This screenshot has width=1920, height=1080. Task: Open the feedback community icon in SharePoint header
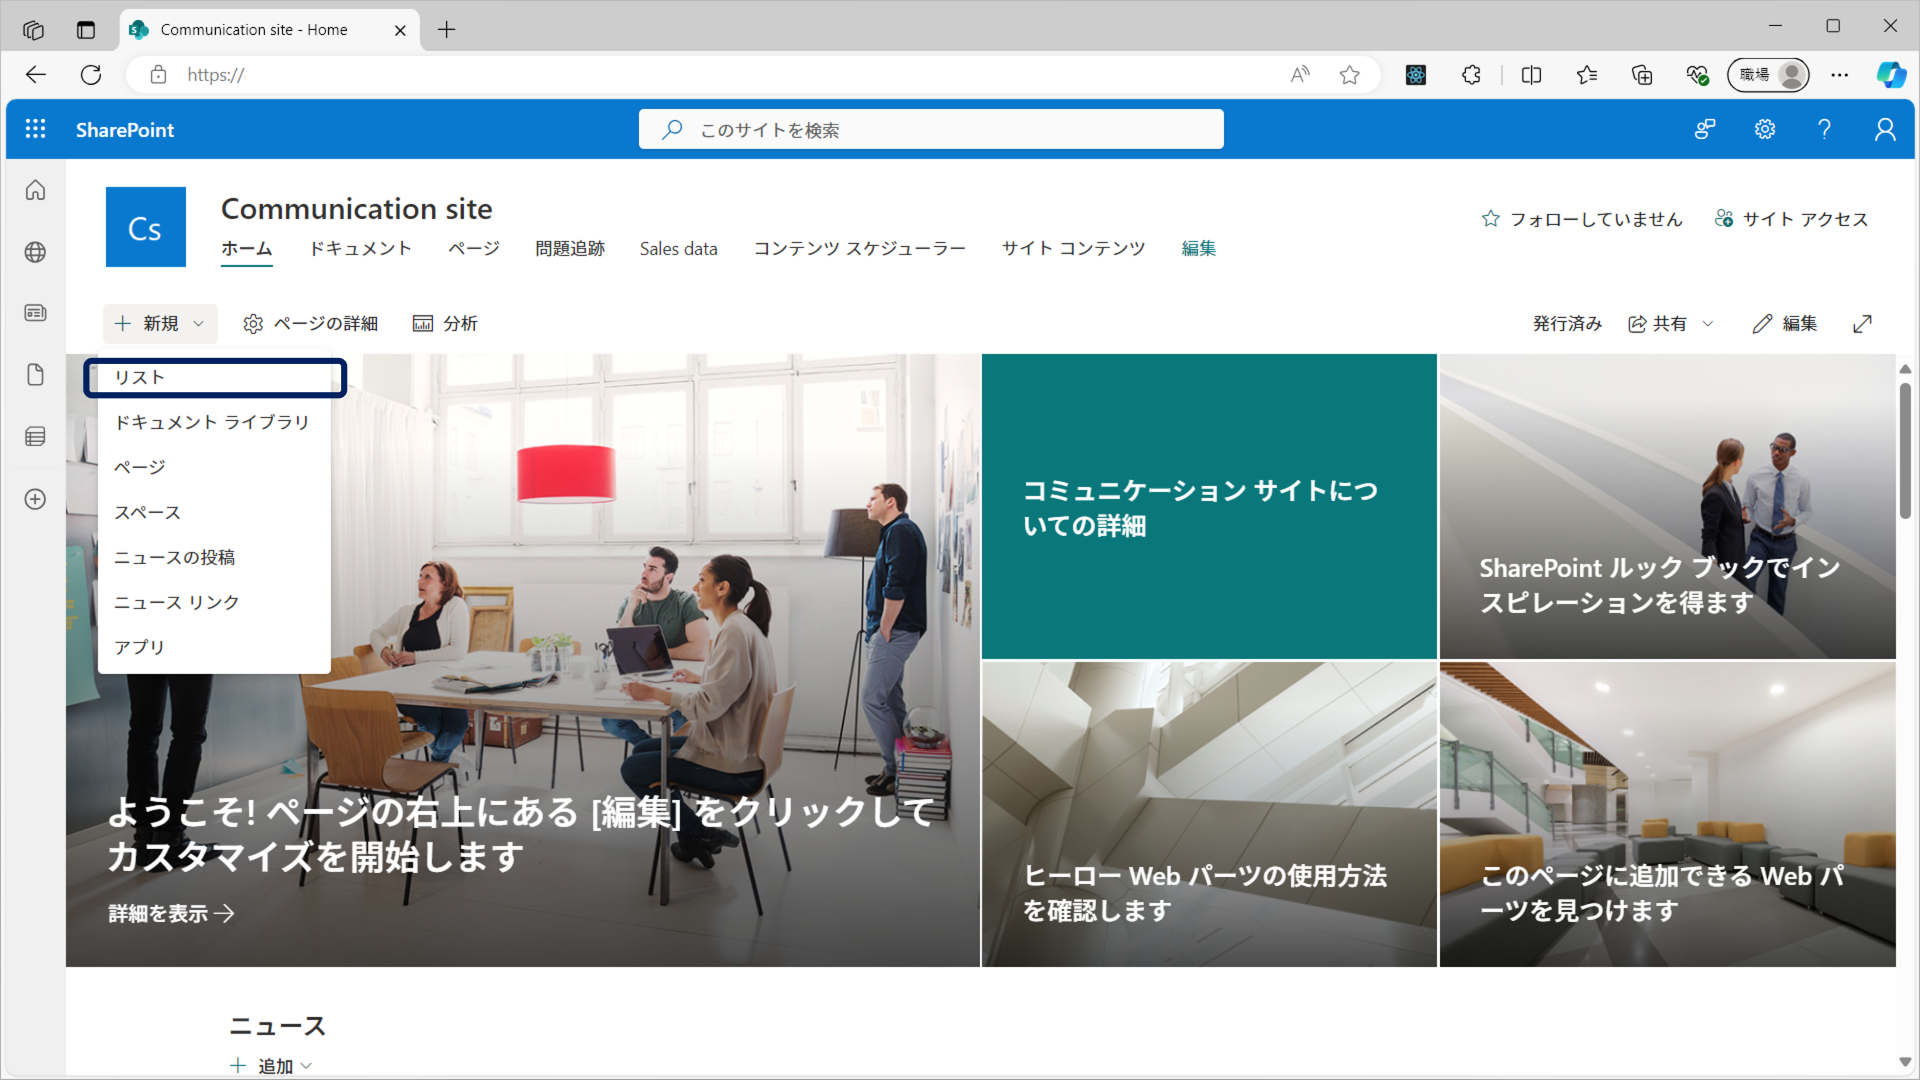1705,129
